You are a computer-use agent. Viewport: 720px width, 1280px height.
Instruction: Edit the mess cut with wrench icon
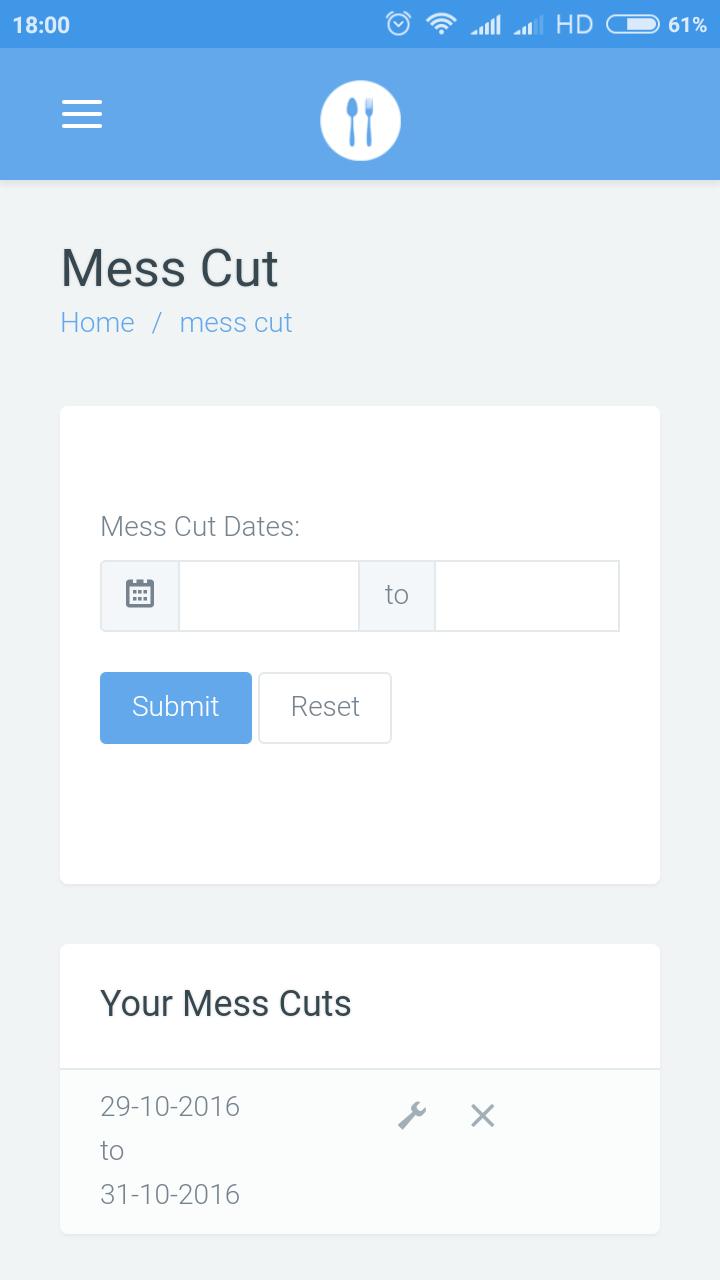[412, 1115]
